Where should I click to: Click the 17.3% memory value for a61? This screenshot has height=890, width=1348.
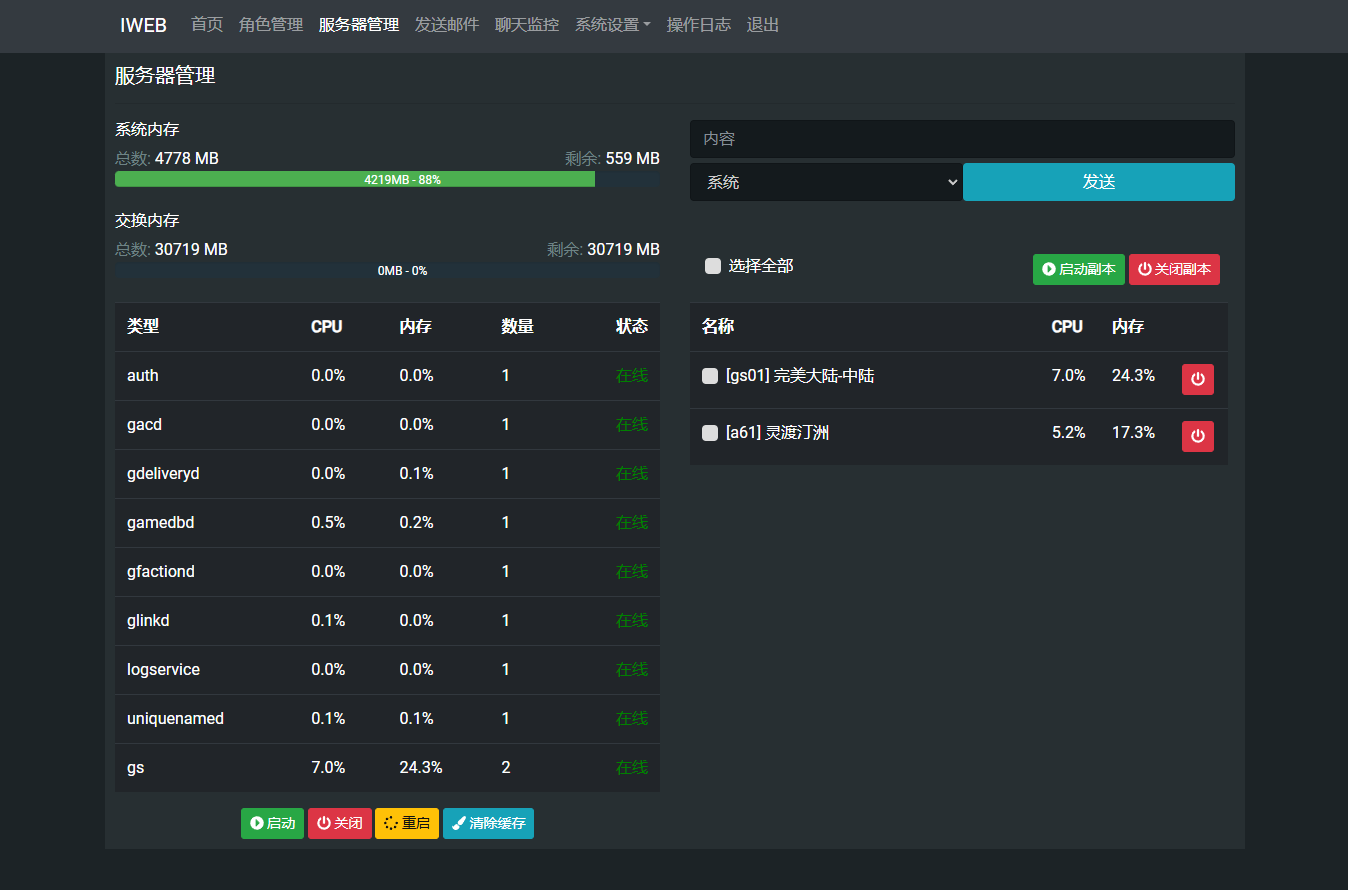click(x=1133, y=433)
